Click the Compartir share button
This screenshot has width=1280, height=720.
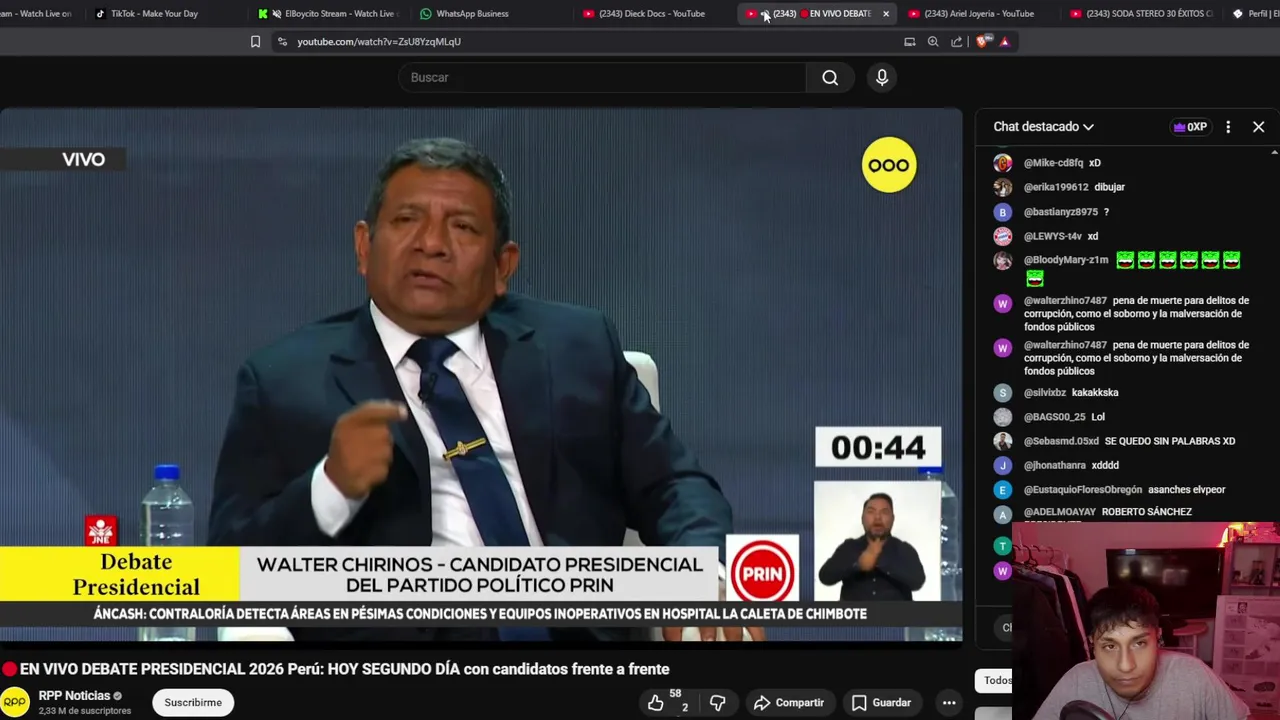[x=789, y=703]
